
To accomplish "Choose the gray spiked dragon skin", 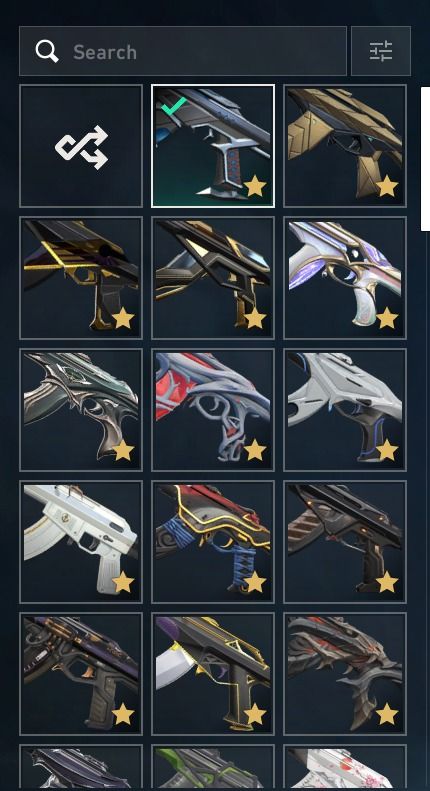I will (x=345, y=674).
